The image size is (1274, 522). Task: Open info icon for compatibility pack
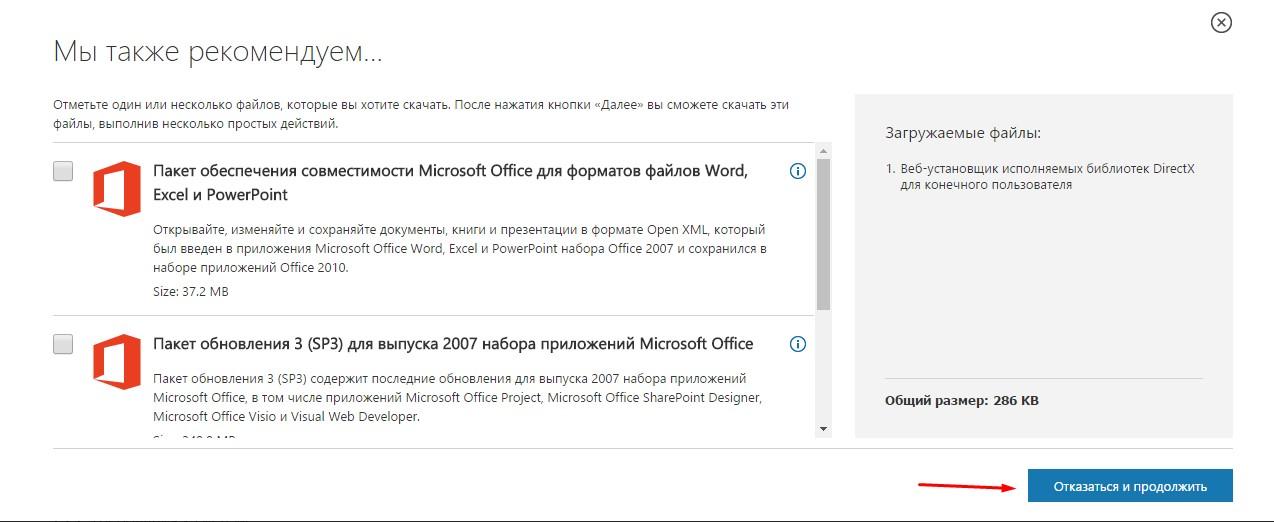pyautogui.click(x=798, y=171)
